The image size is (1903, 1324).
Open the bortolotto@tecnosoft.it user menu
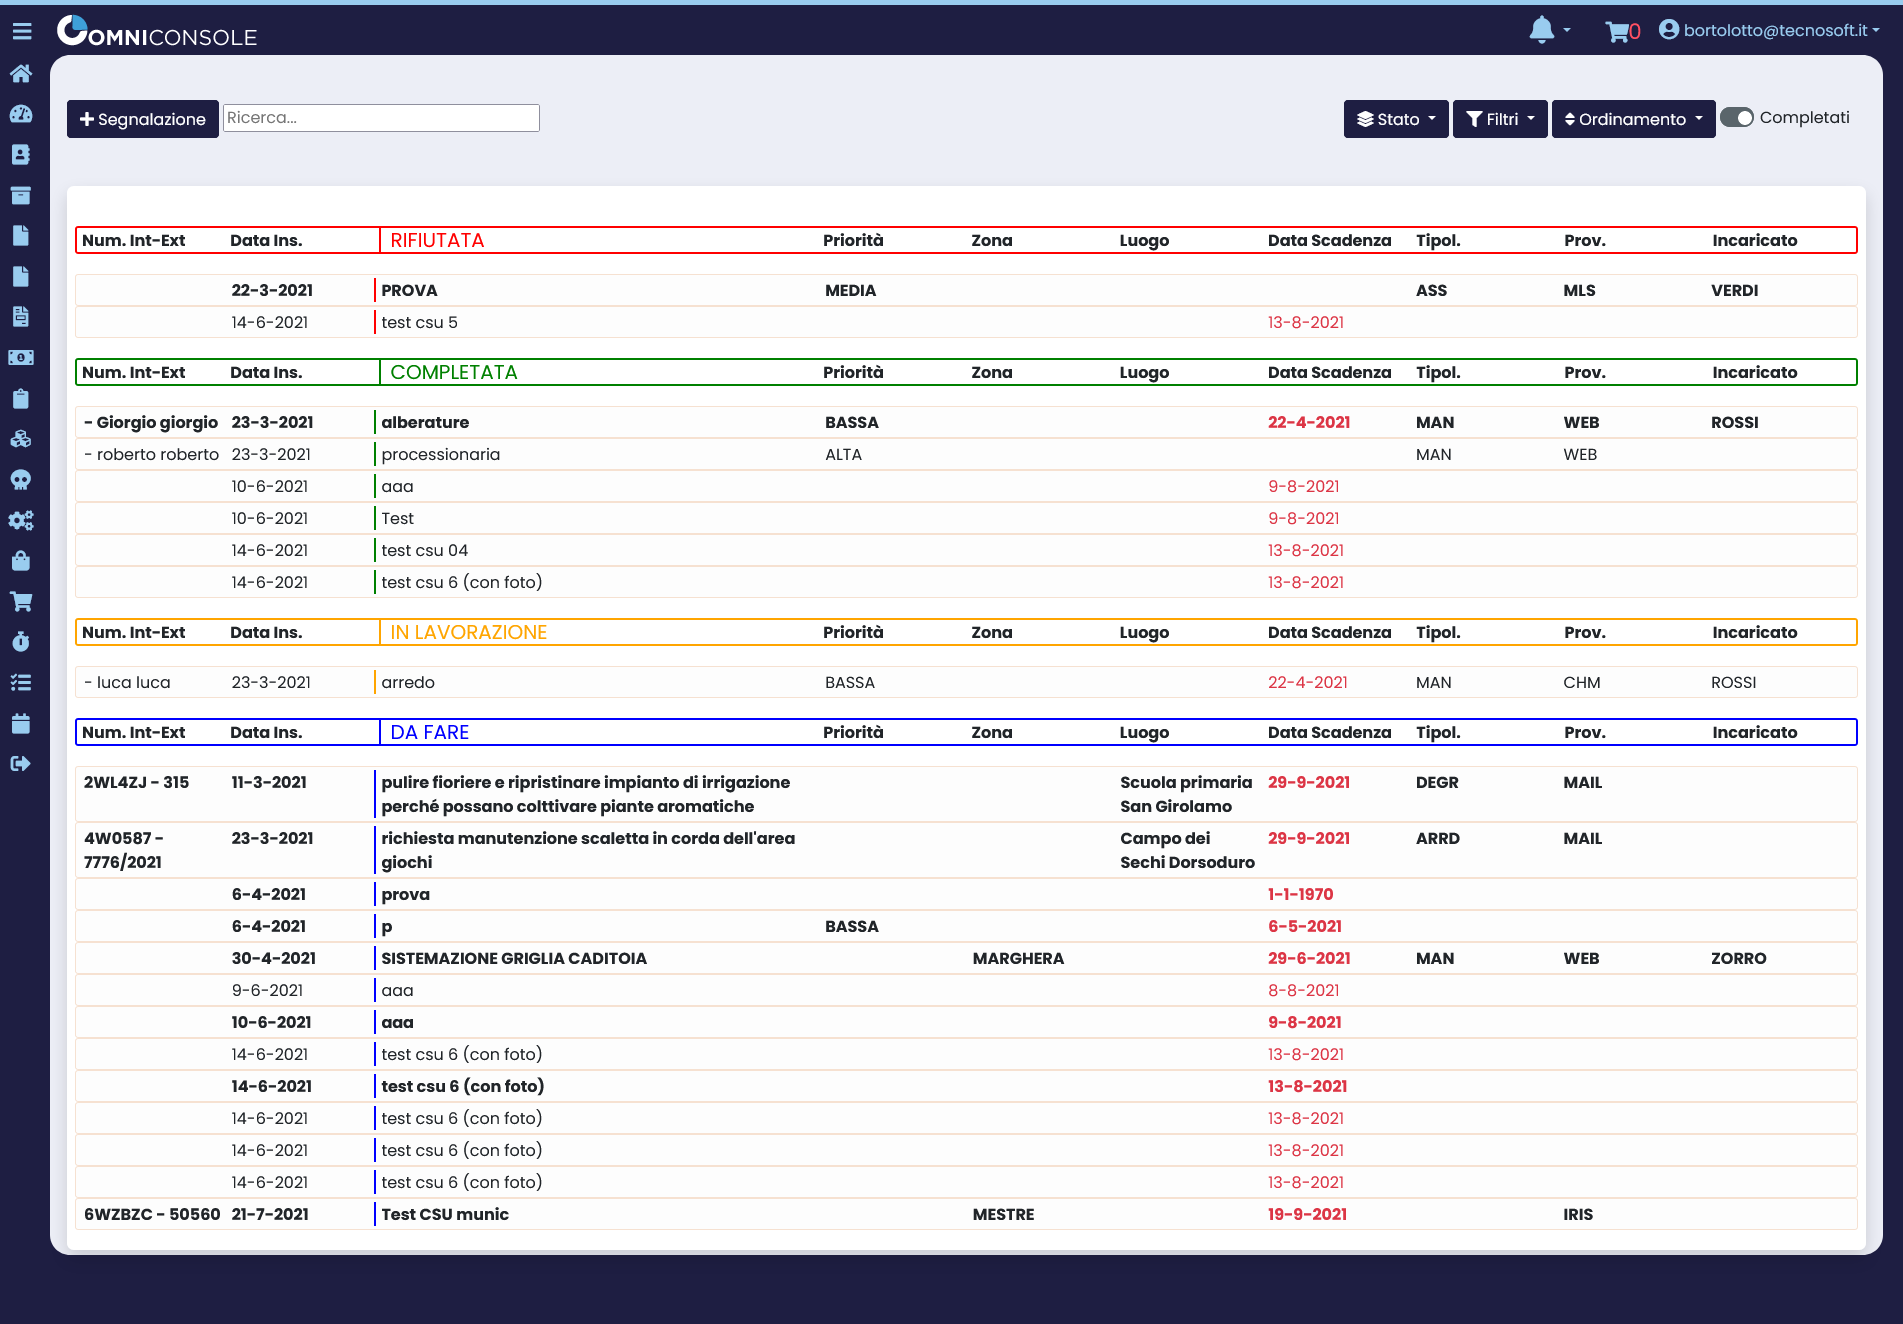[x=1769, y=30]
